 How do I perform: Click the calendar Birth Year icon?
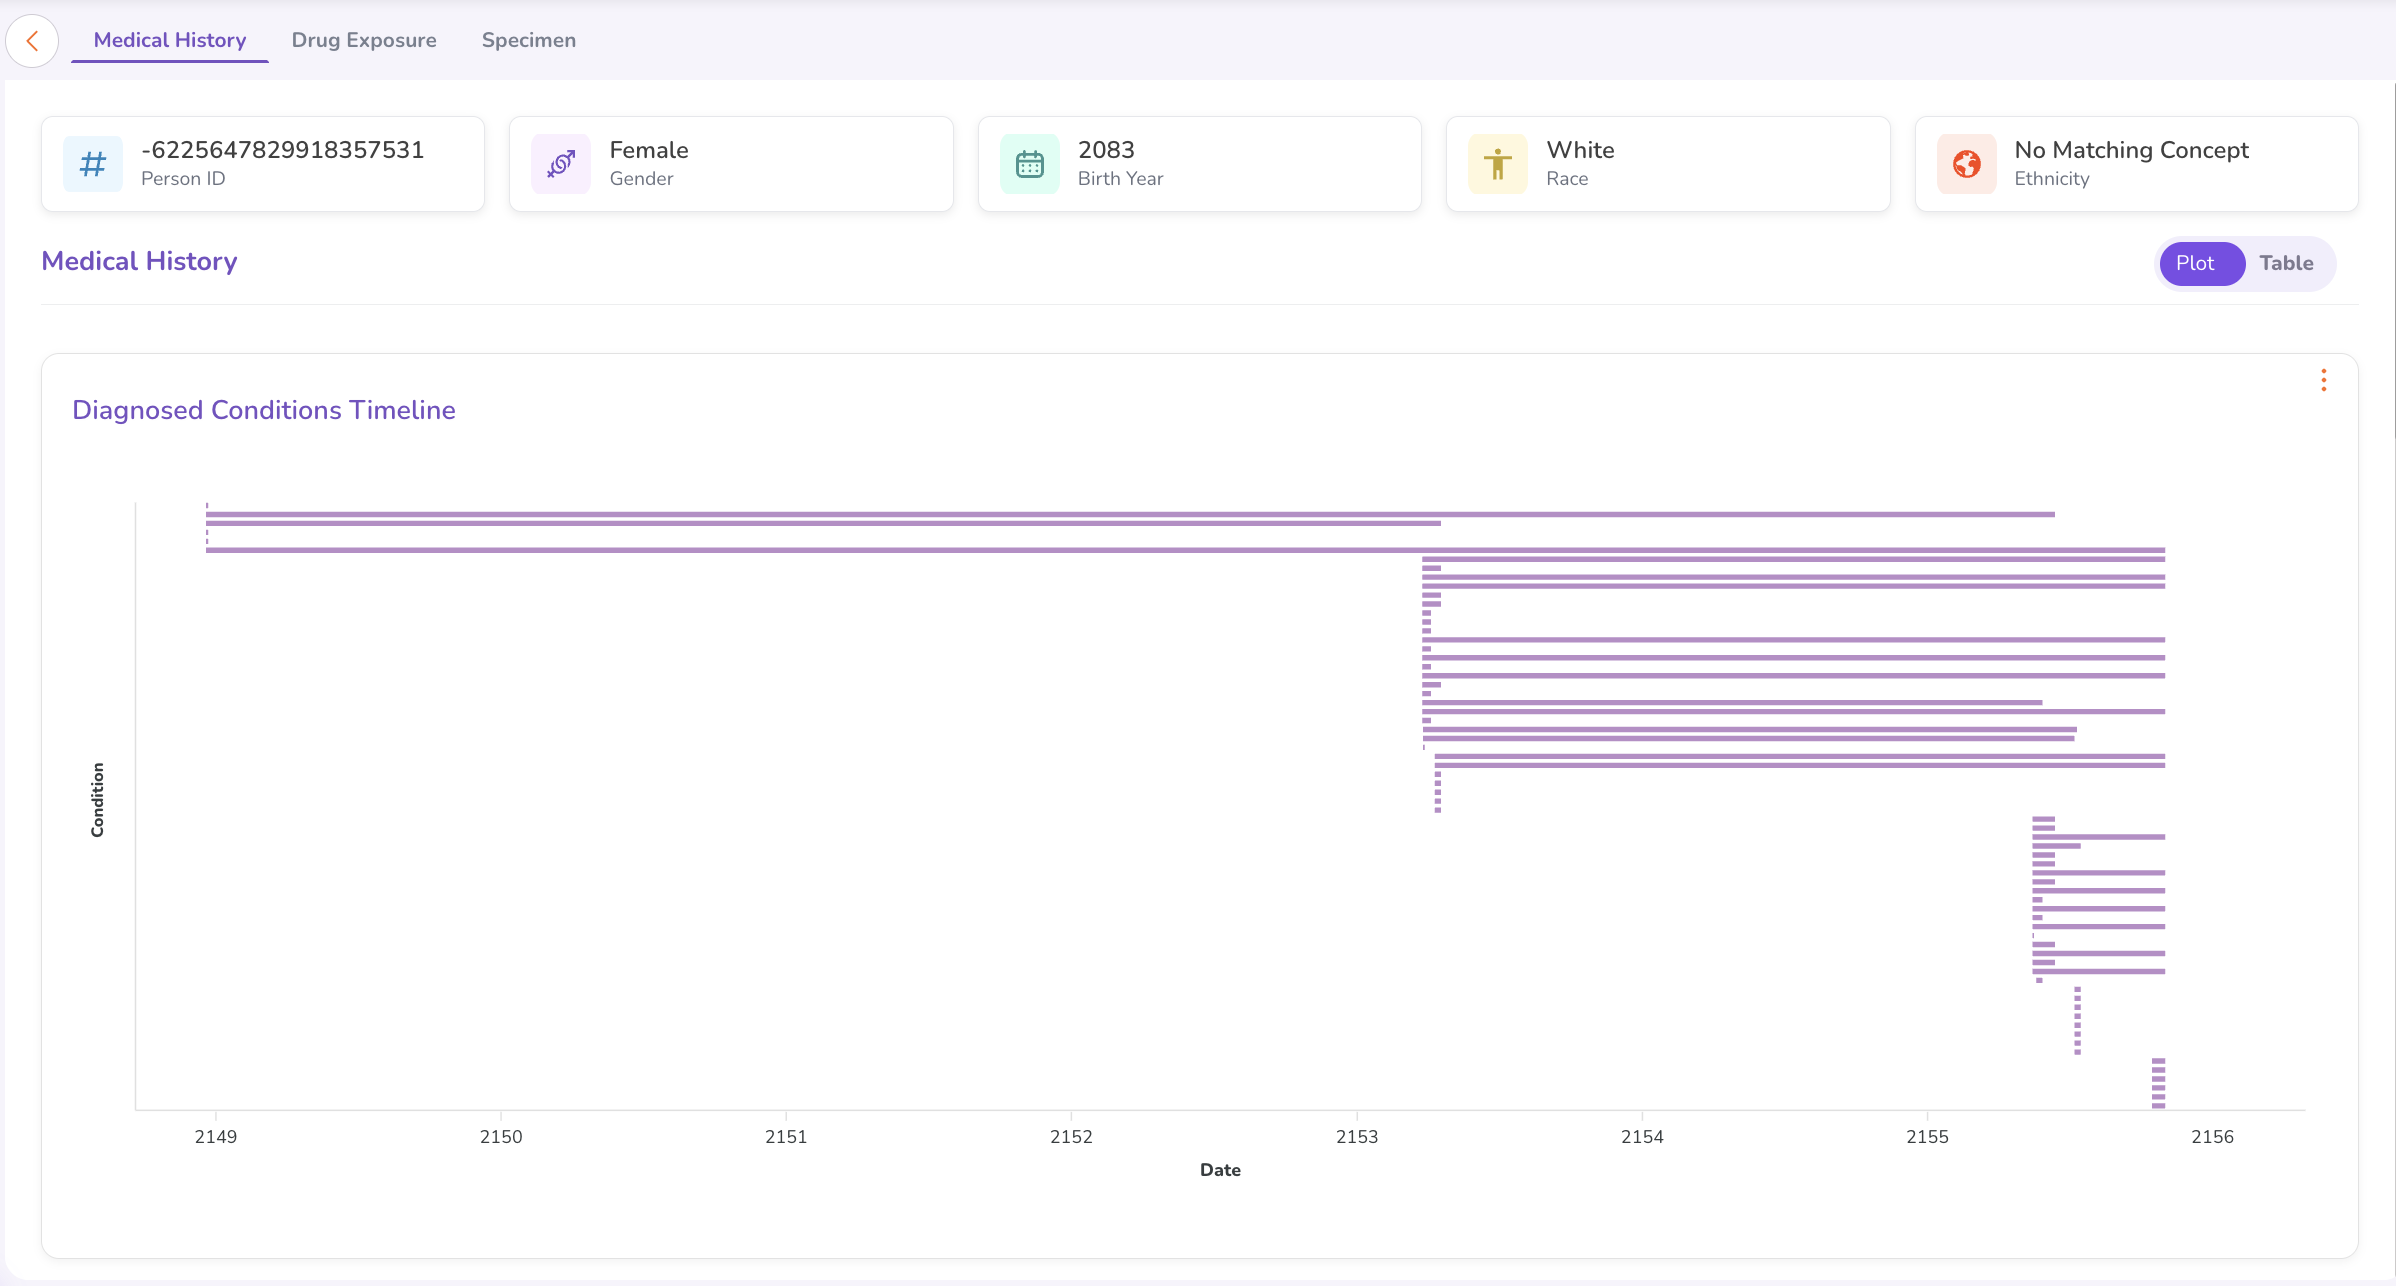(1030, 164)
